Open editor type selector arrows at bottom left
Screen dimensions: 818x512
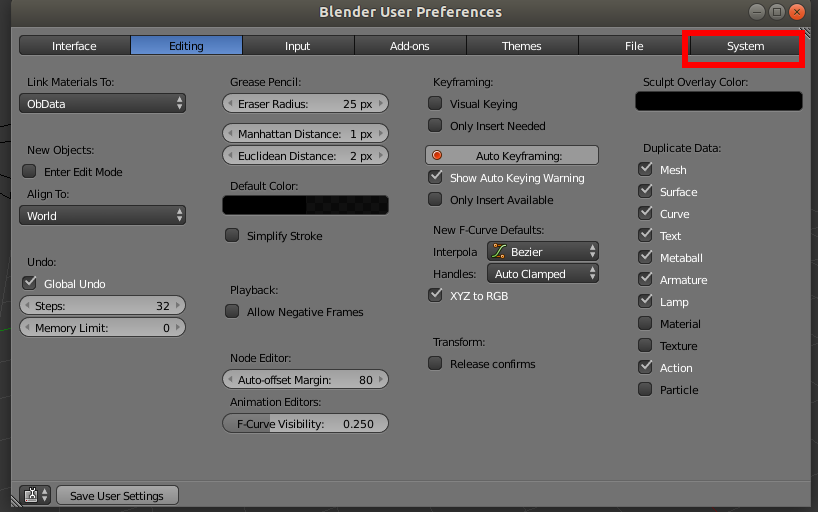point(44,494)
